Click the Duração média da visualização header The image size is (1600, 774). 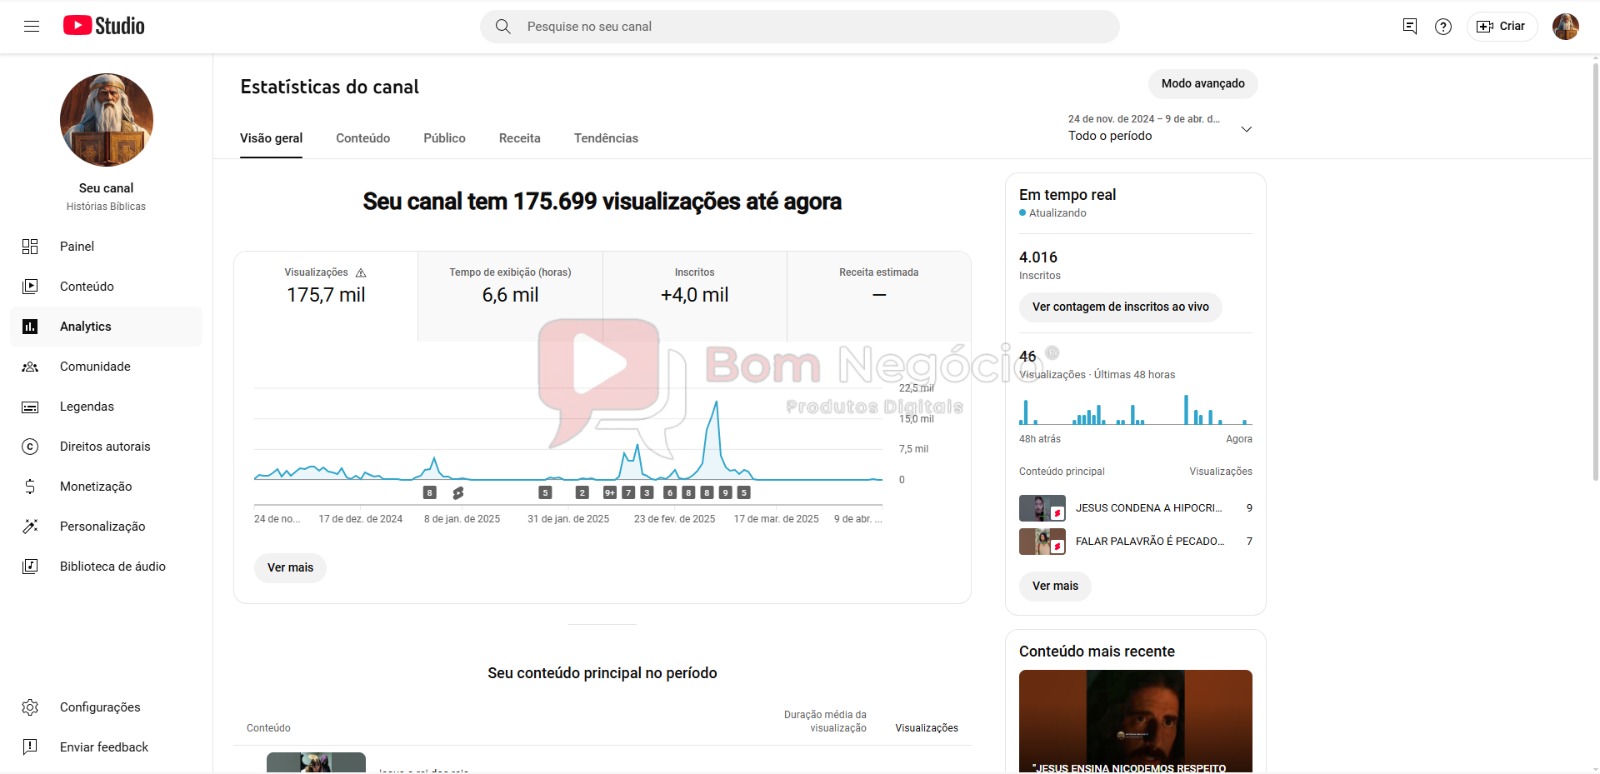(825, 721)
